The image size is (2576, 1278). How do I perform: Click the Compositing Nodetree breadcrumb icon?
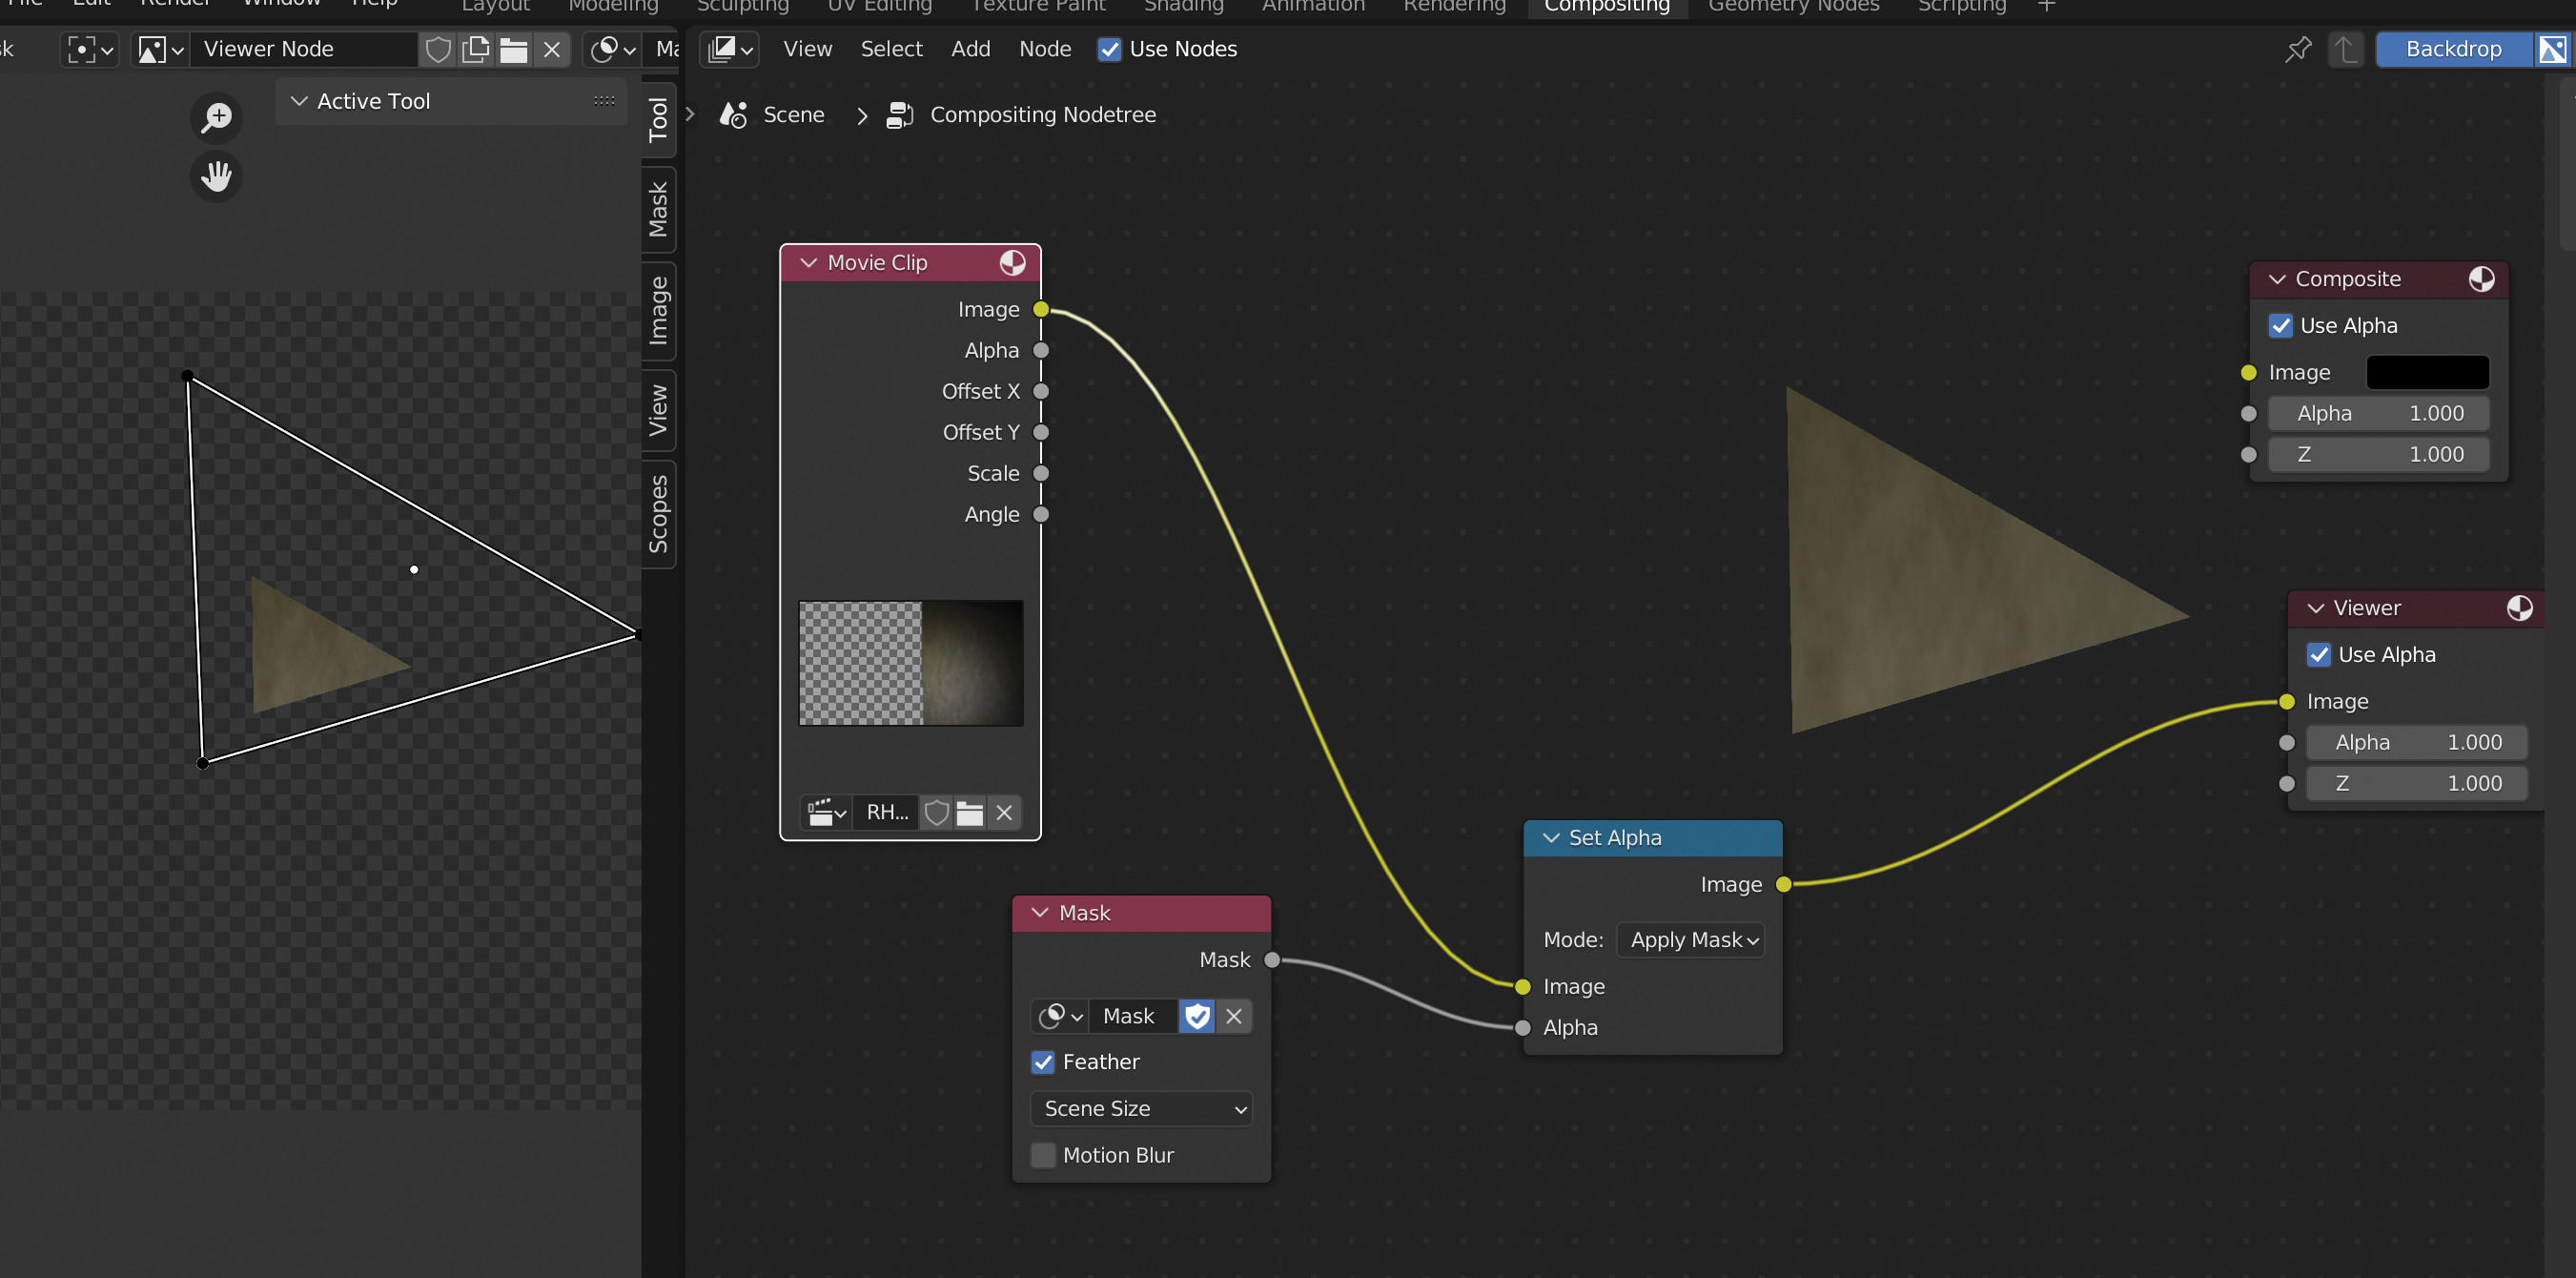pyautogui.click(x=900, y=115)
